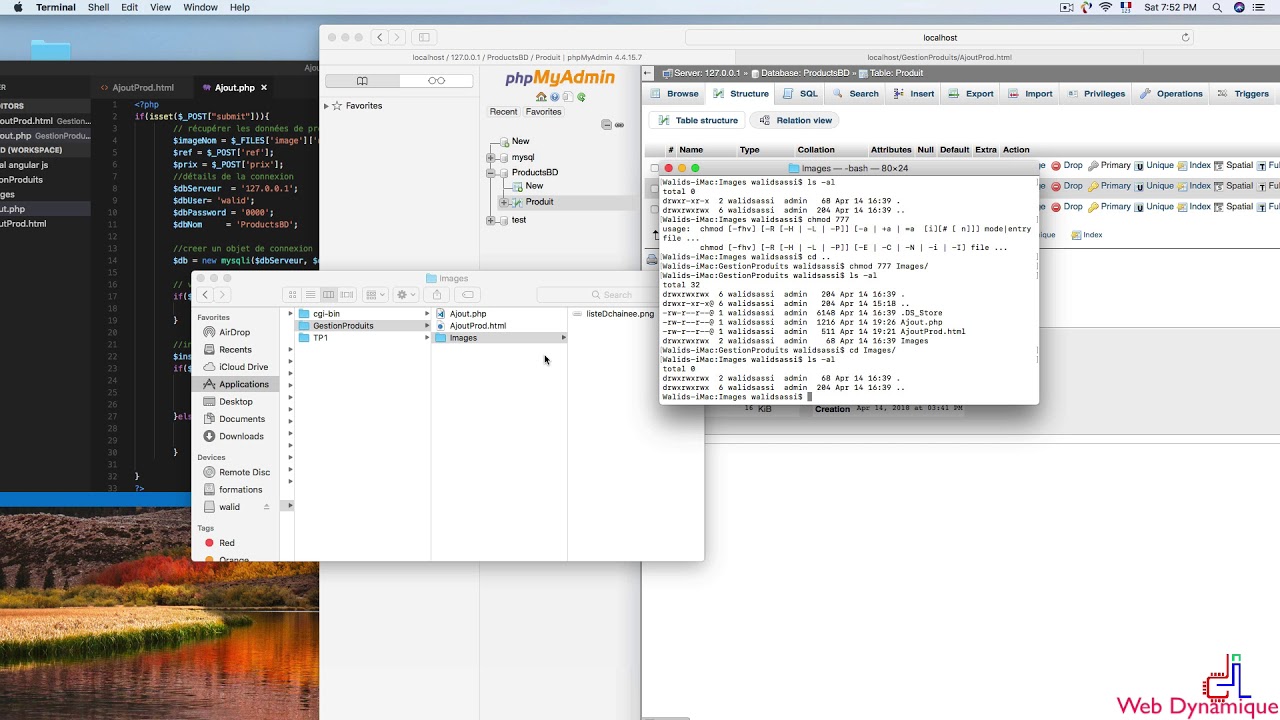Viewport: 1280px width, 720px height.
Task: Click Recent in phpMyAdmin navigation
Action: click(503, 112)
